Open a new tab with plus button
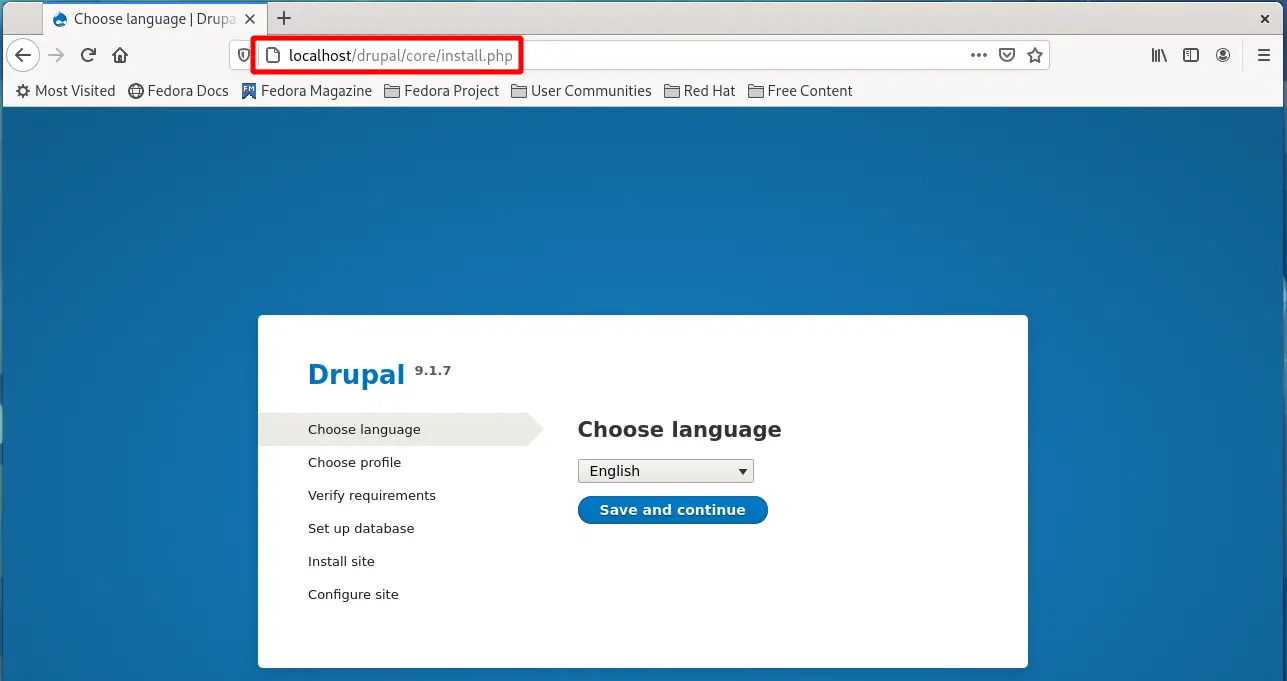This screenshot has width=1287, height=681. 284,18
